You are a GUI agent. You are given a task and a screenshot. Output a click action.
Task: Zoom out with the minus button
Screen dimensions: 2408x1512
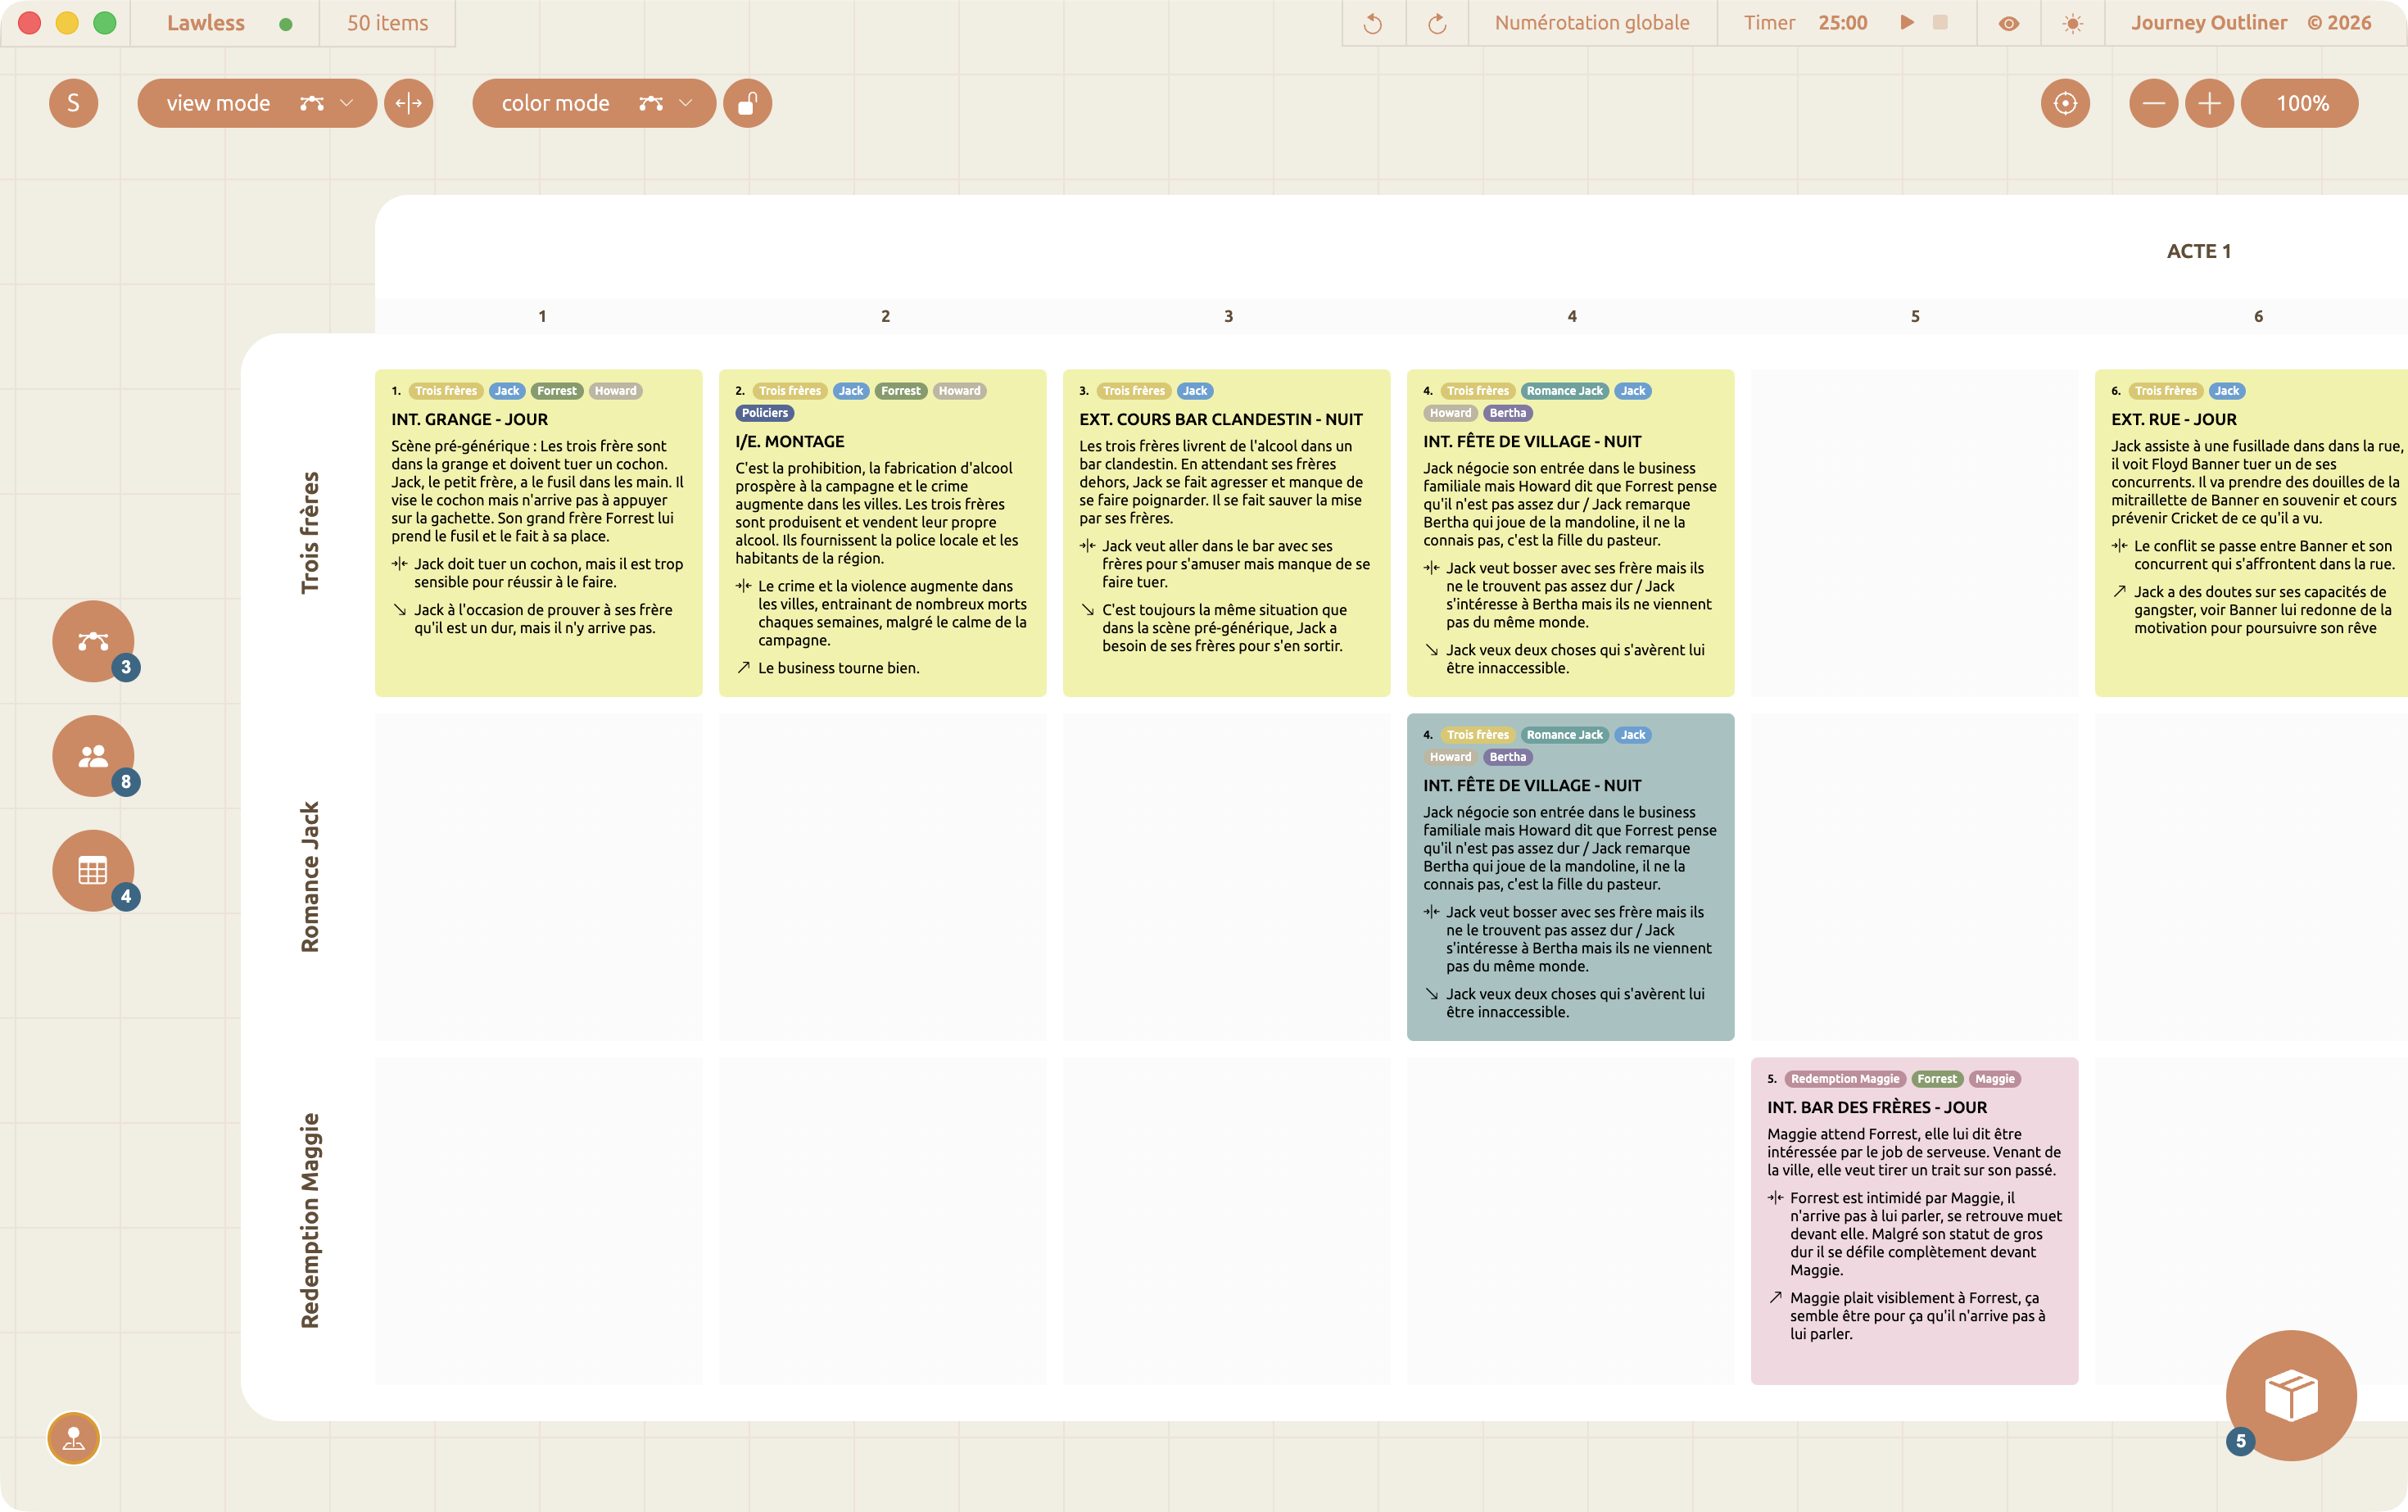[x=2153, y=103]
